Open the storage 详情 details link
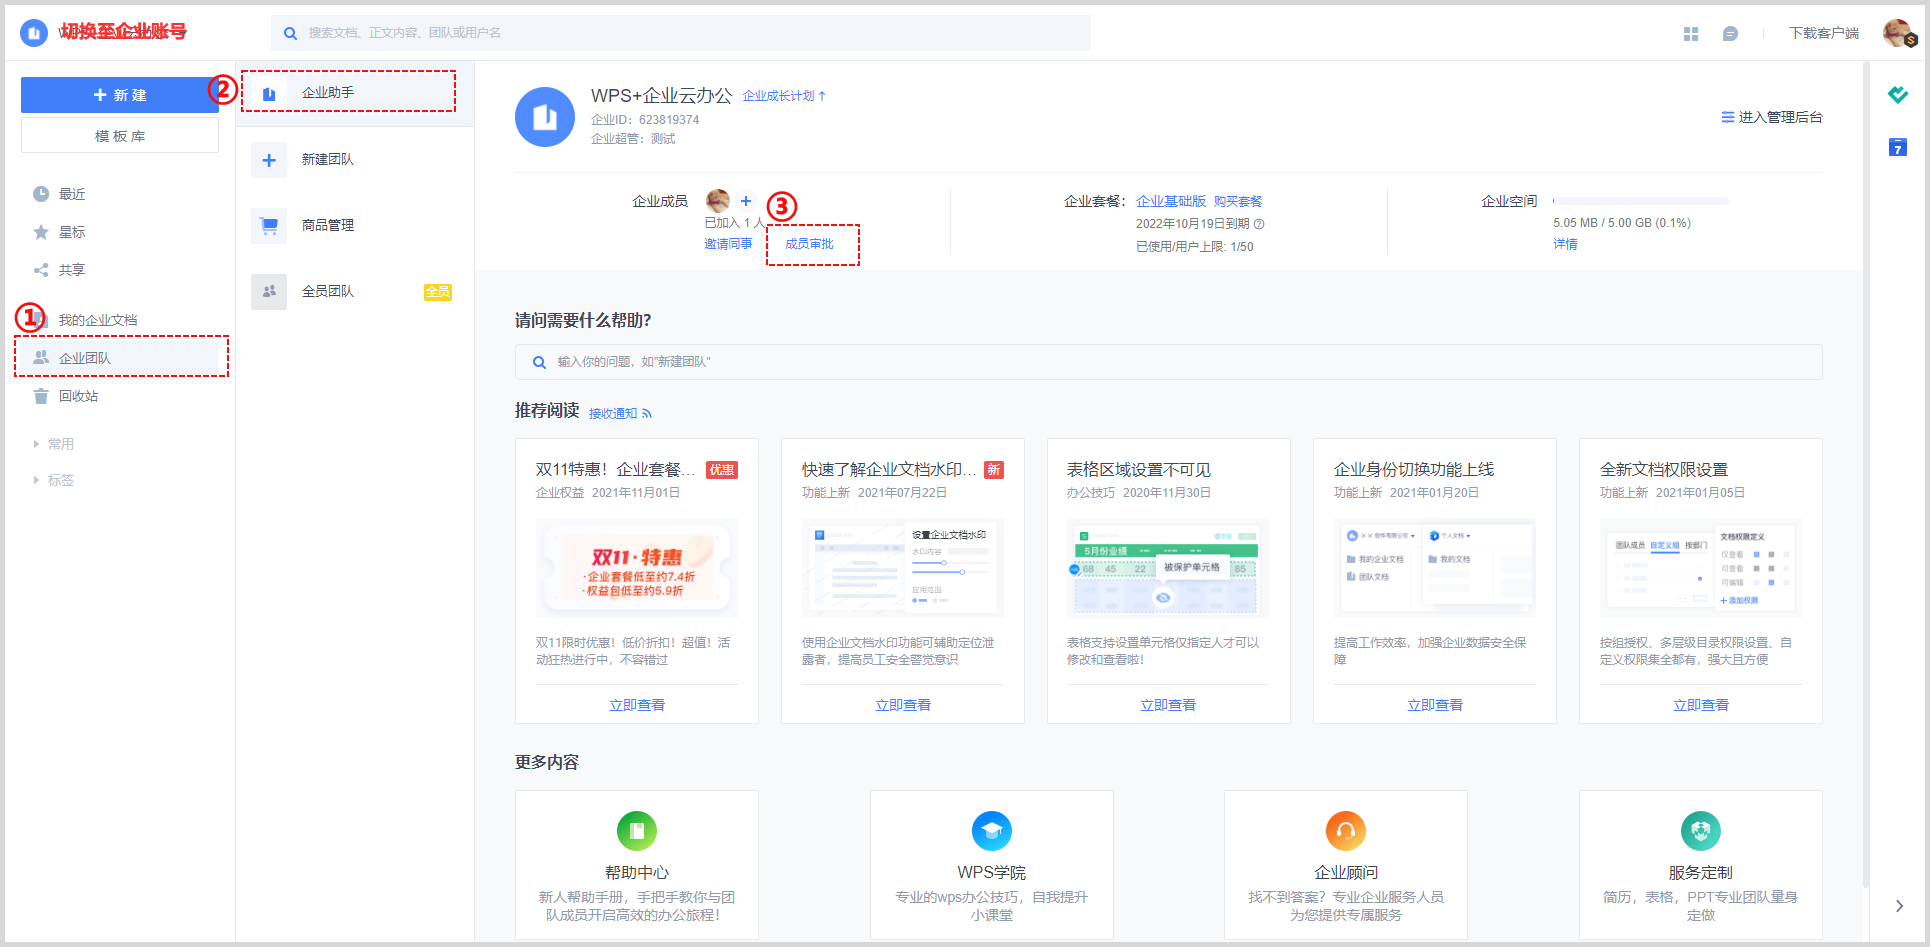 1565,244
